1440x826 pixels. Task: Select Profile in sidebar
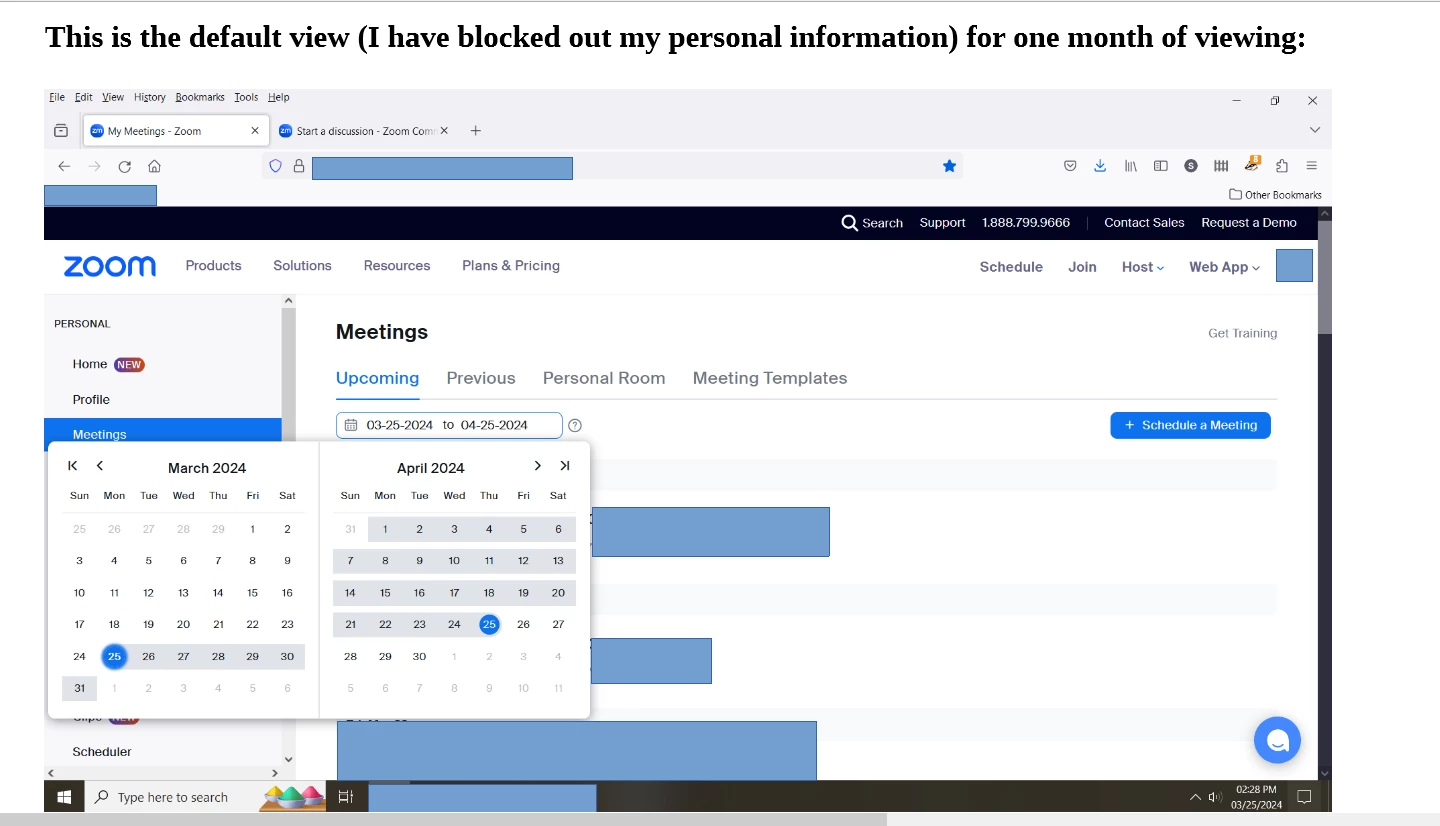pos(91,399)
